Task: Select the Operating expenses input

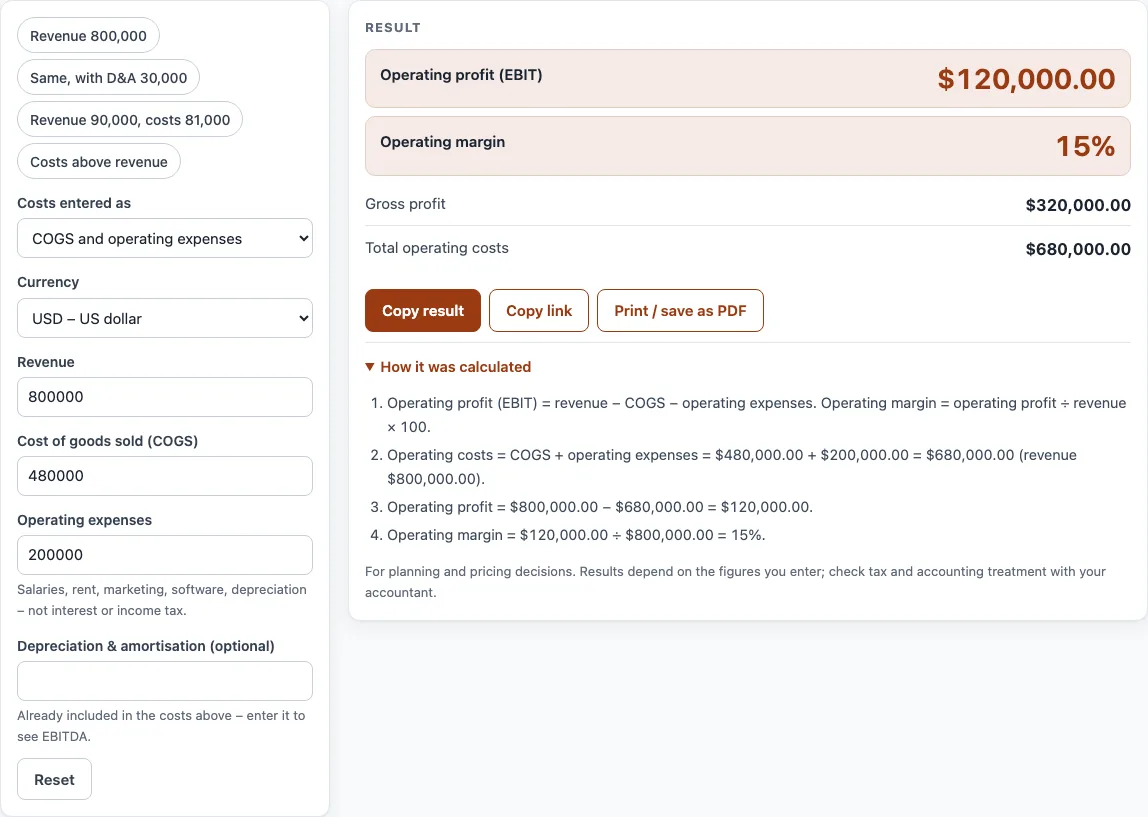Action: pyautogui.click(x=165, y=555)
